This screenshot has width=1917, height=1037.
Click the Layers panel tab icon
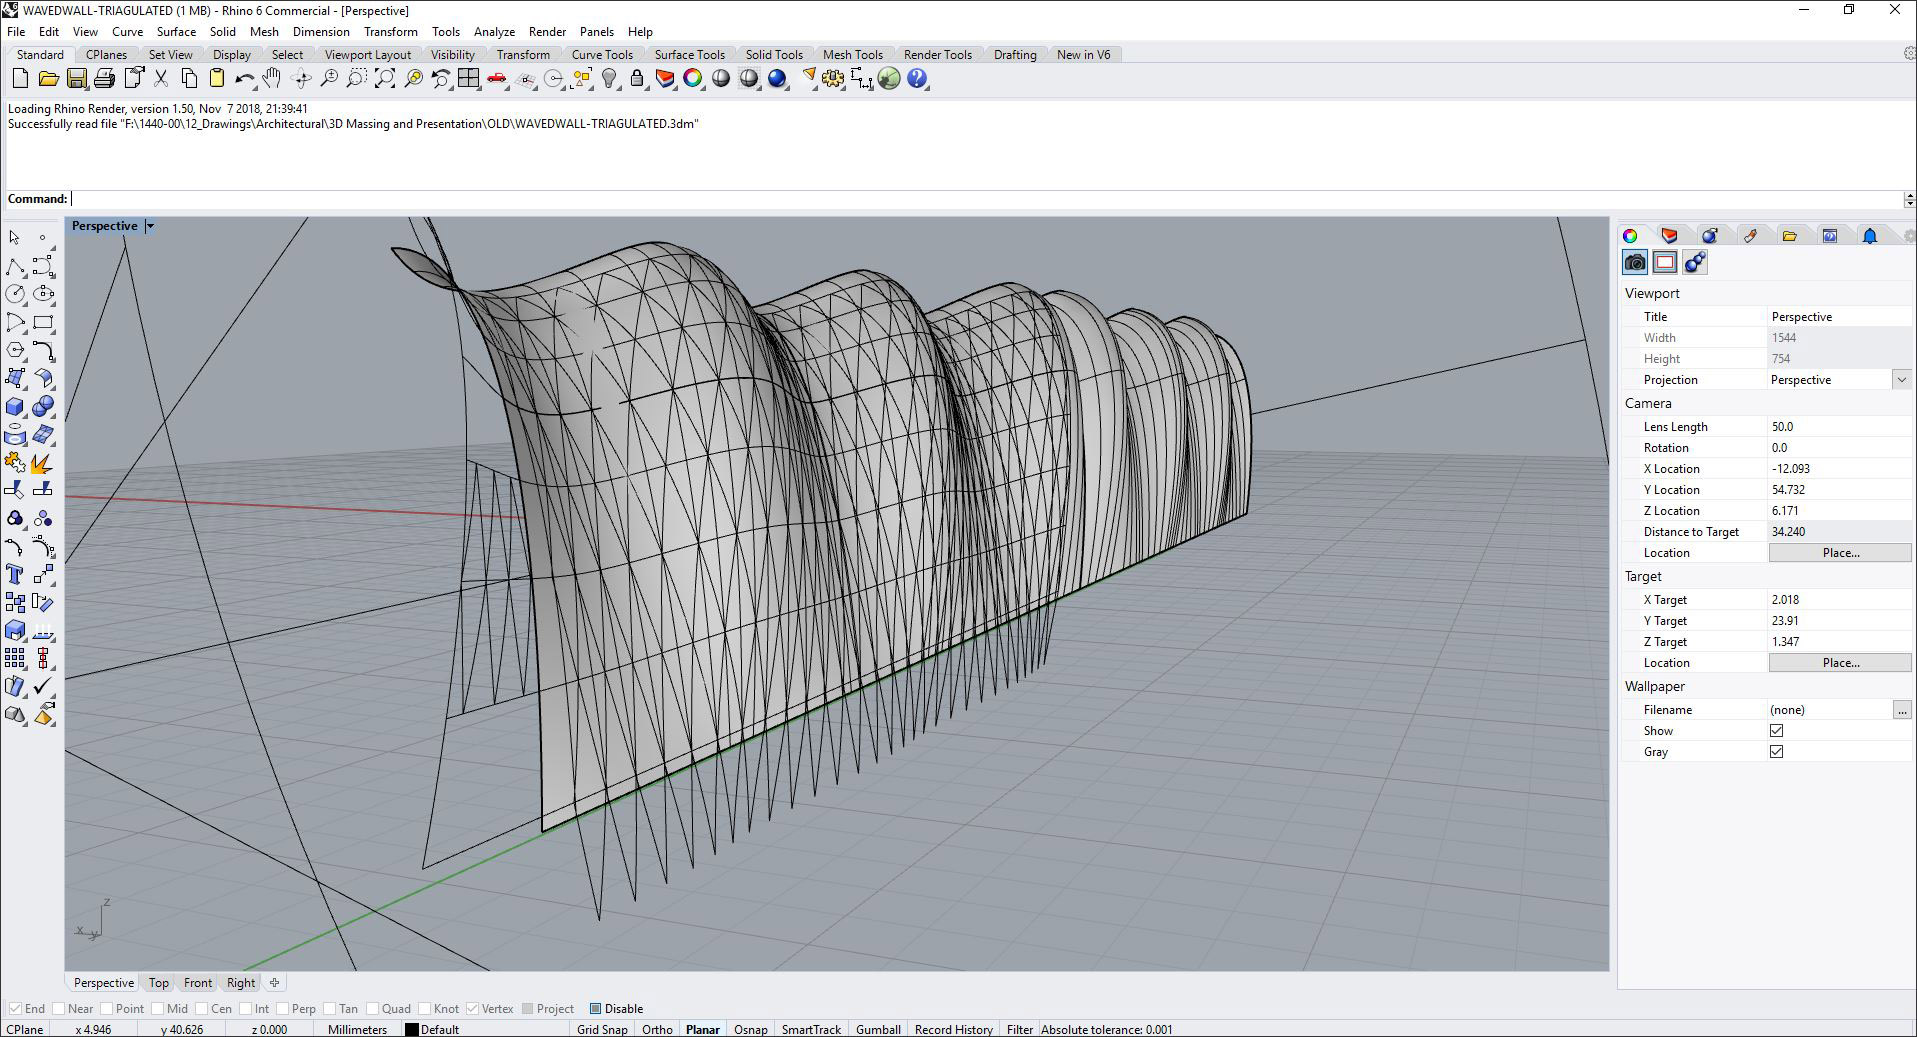click(1669, 236)
